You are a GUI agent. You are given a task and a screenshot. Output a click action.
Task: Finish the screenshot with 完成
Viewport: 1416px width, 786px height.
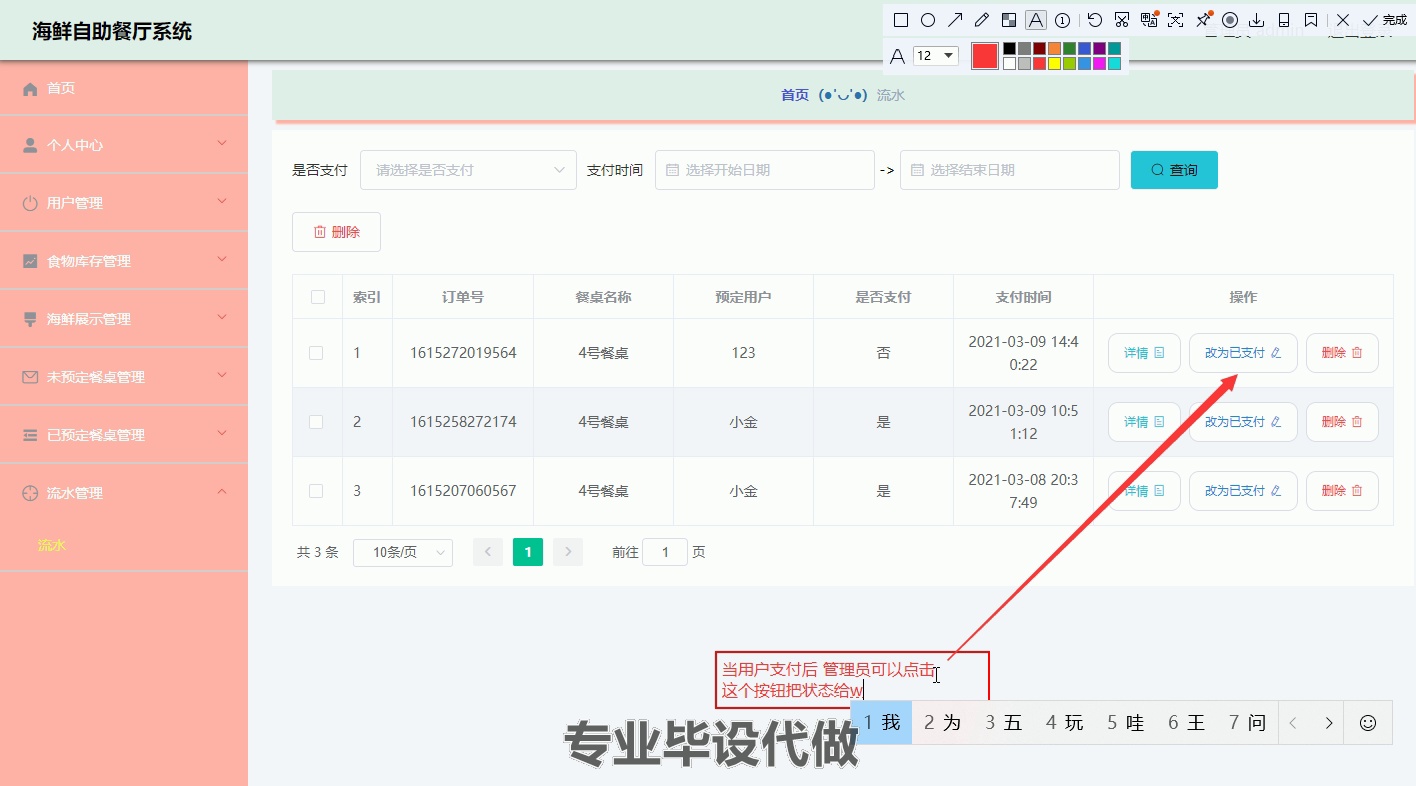tap(1385, 20)
